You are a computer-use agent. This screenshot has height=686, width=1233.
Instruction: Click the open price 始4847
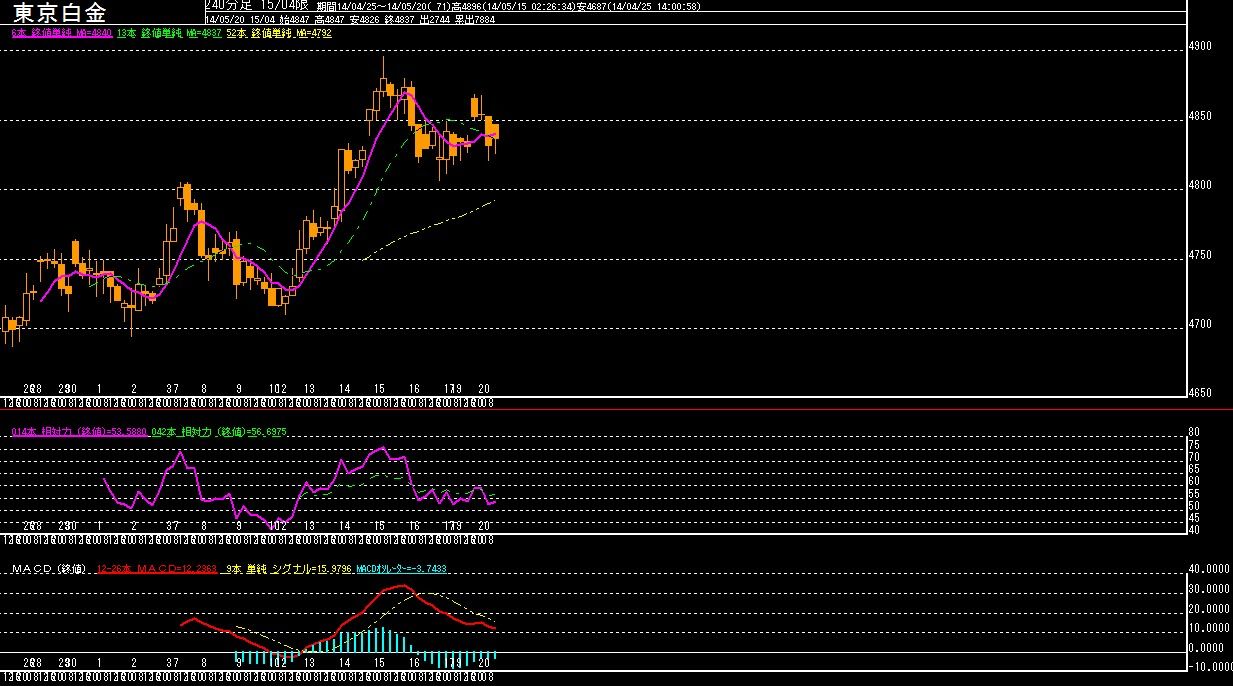pyautogui.click(x=295, y=19)
